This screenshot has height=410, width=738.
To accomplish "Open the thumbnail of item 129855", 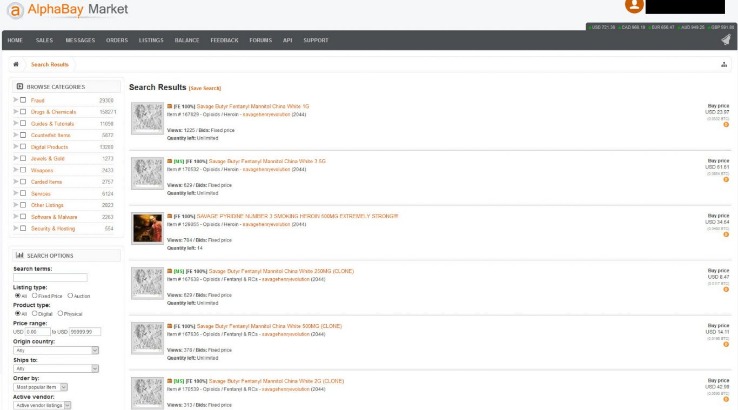I will point(147,228).
